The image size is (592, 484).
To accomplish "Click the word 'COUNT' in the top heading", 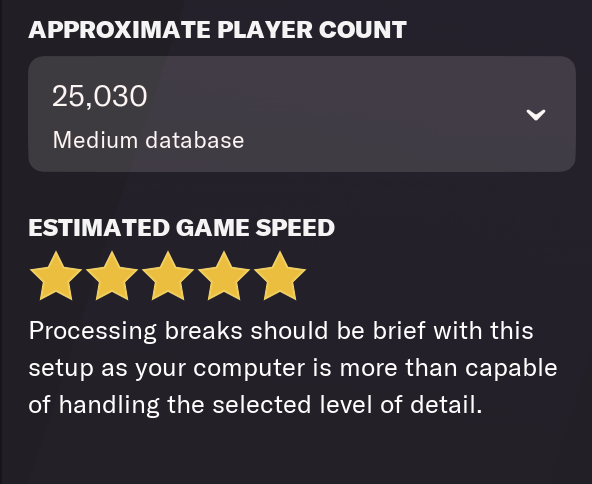I will coord(363,30).
